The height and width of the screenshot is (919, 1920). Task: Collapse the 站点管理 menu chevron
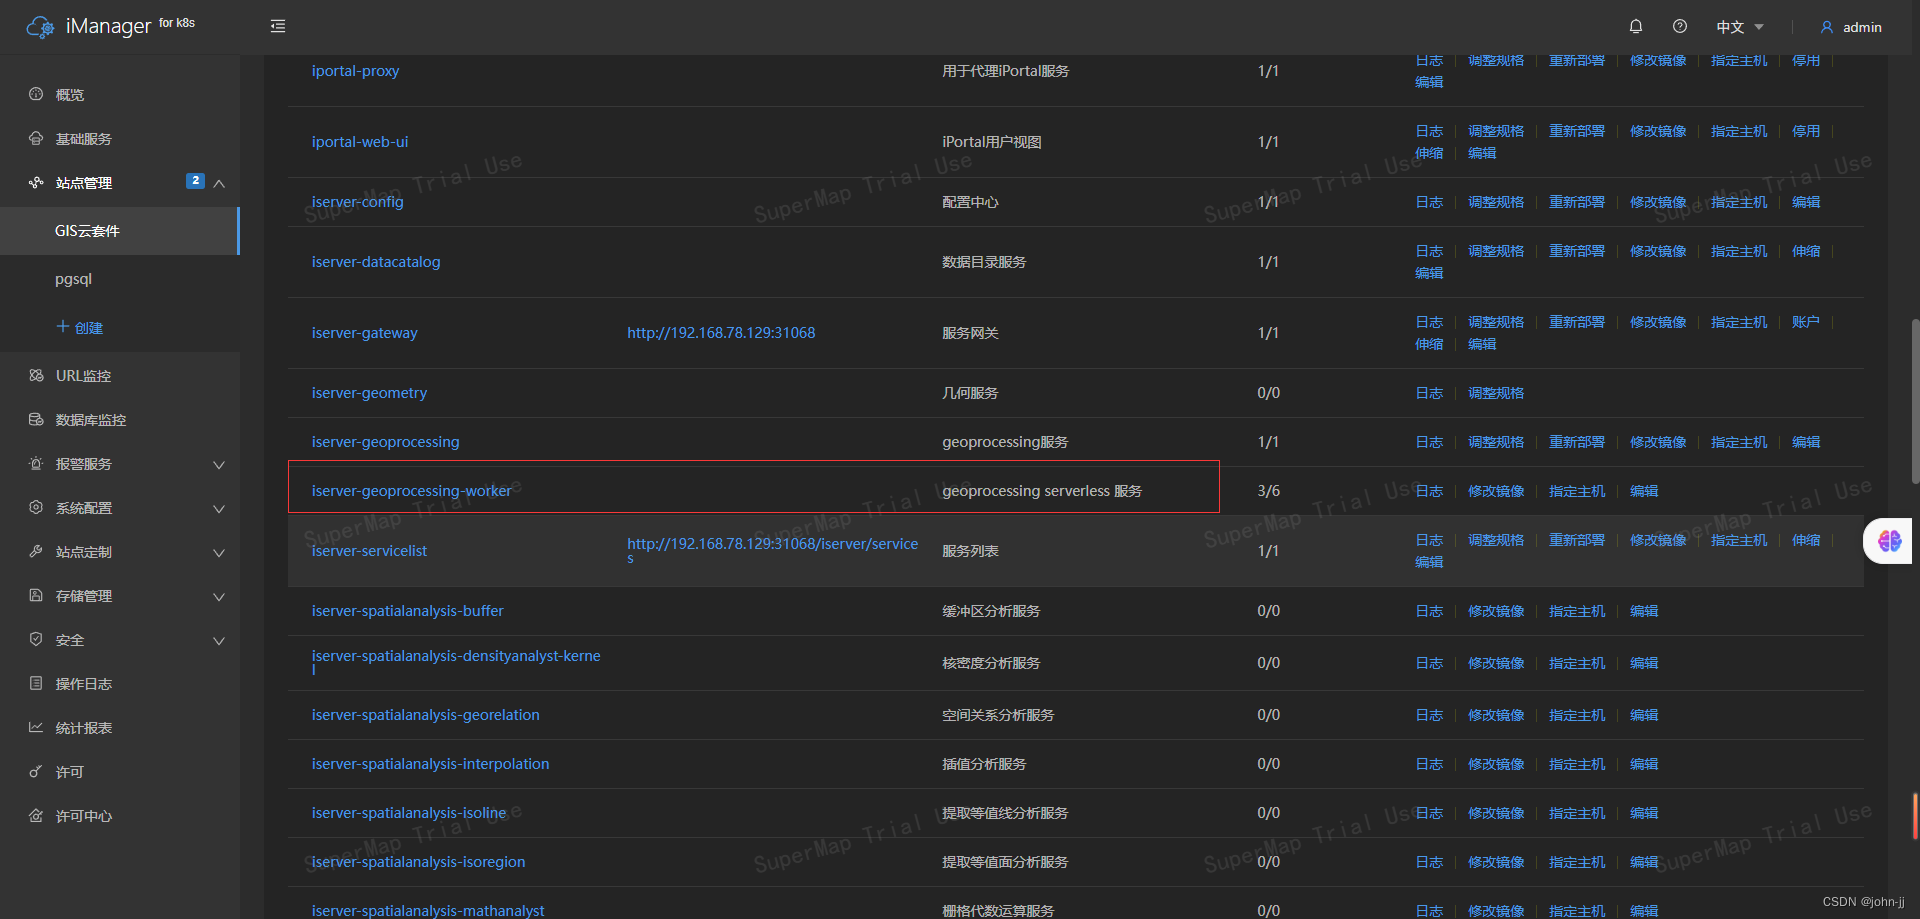(x=219, y=183)
